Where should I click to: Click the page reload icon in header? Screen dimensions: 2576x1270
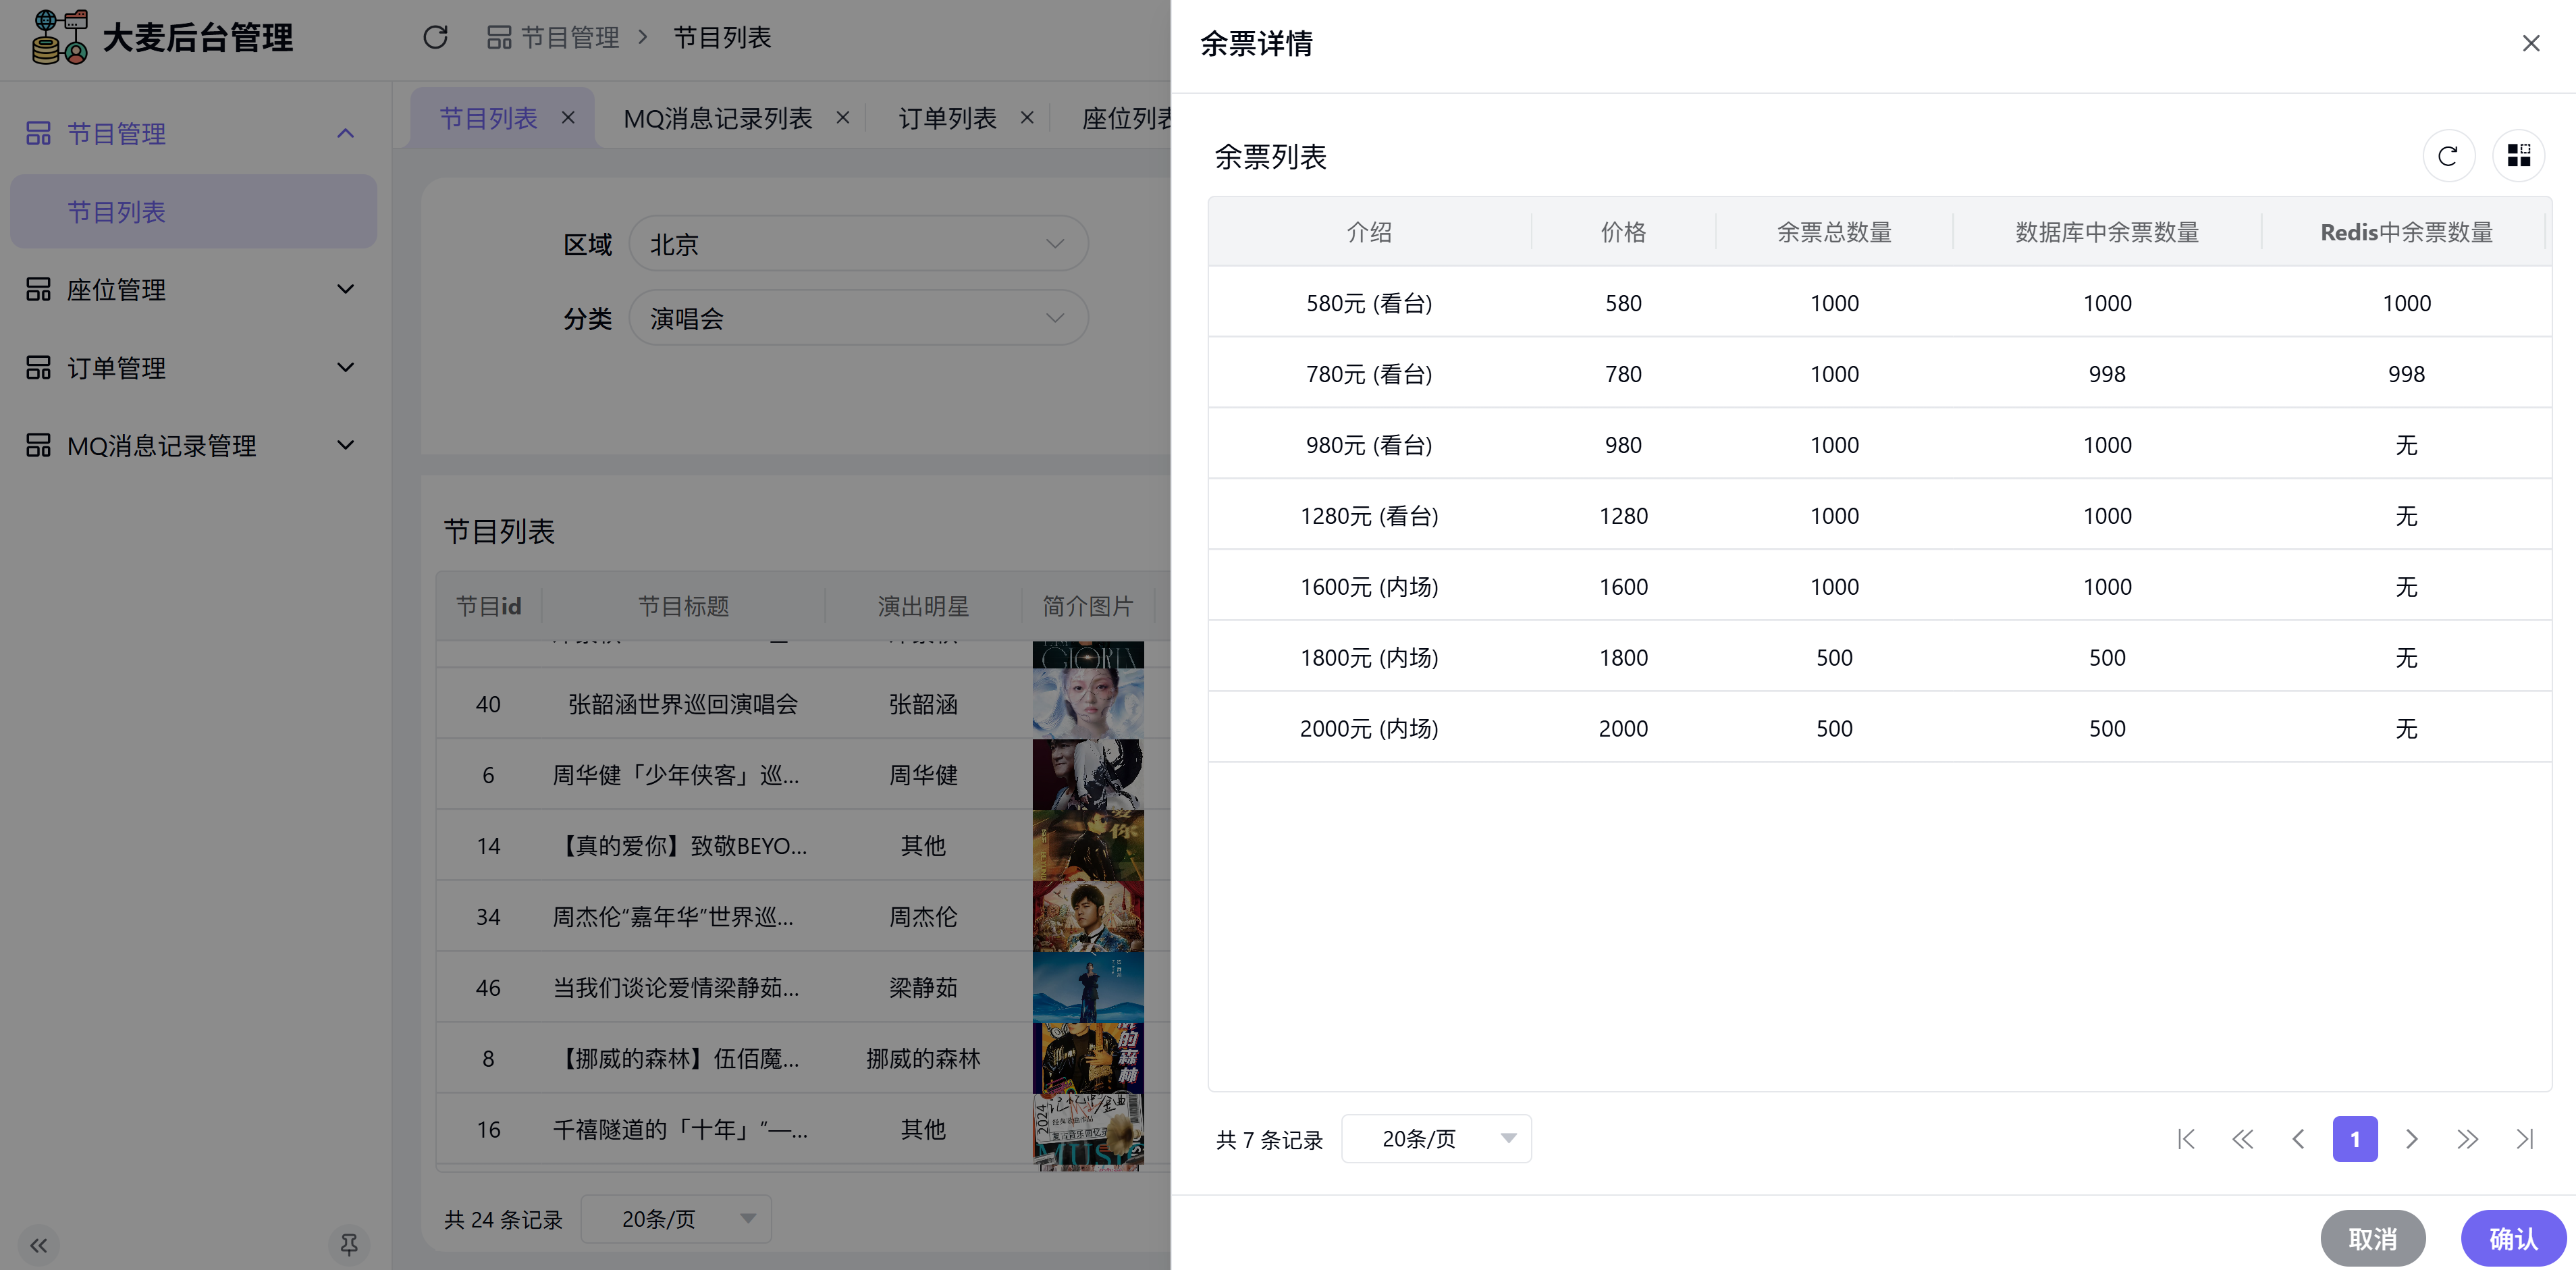point(435,38)
